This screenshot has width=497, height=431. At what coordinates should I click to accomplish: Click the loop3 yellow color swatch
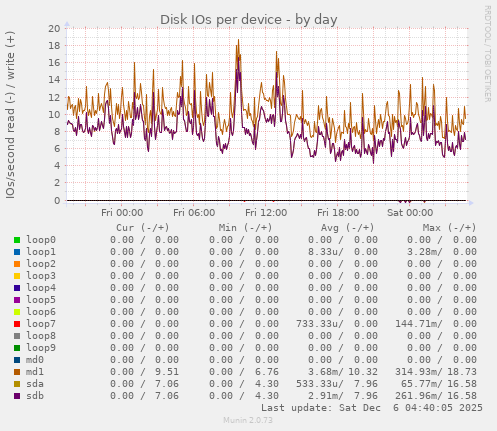(x=17, y=276)
